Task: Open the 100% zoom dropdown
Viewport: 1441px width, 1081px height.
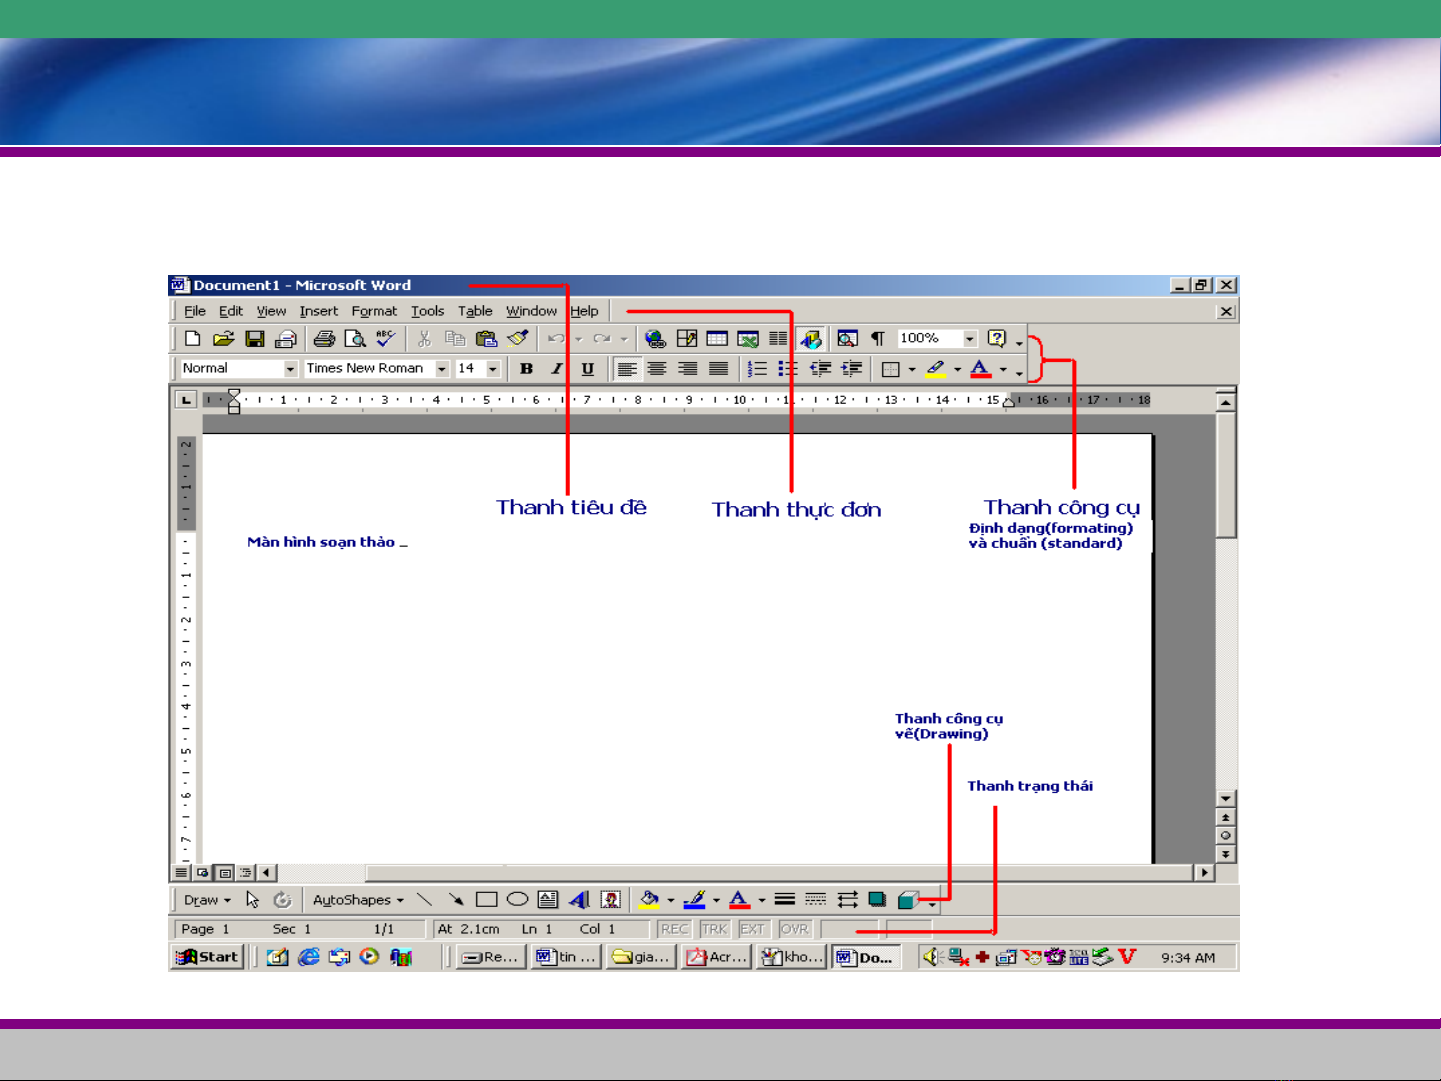Action: coord(969,339)
